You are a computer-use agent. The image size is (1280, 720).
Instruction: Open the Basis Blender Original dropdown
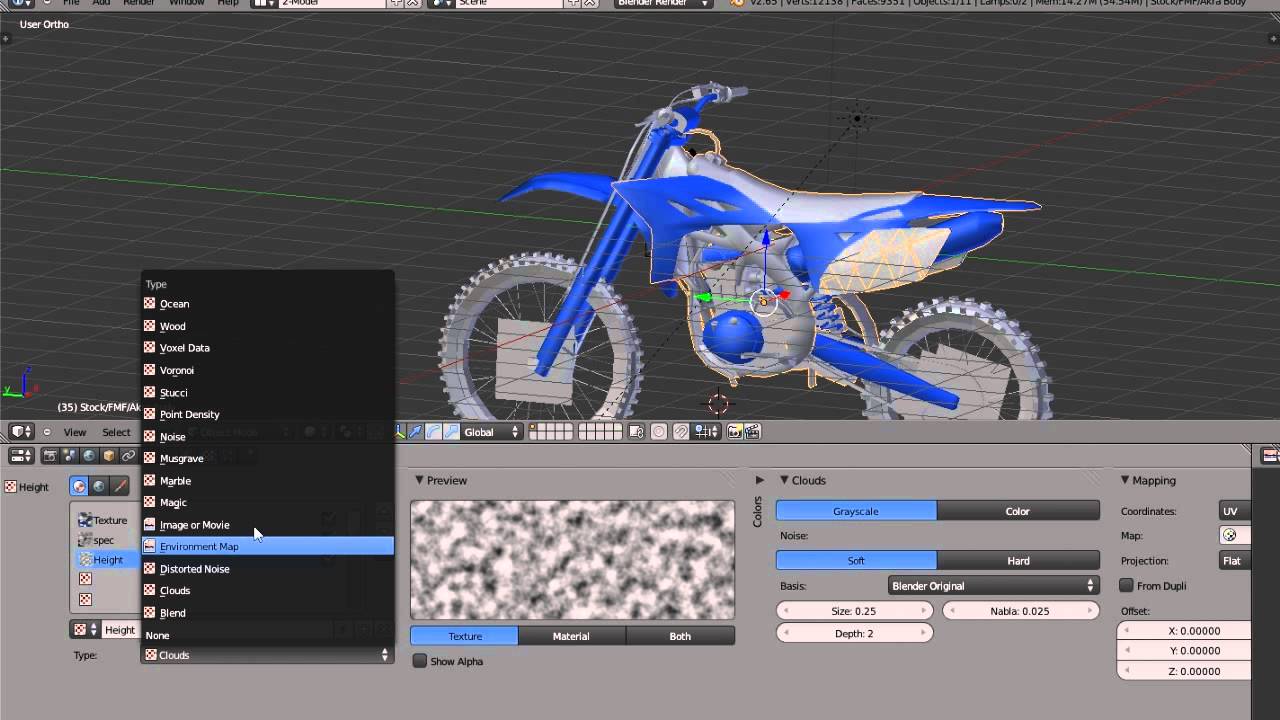click(x=993, y=586)
